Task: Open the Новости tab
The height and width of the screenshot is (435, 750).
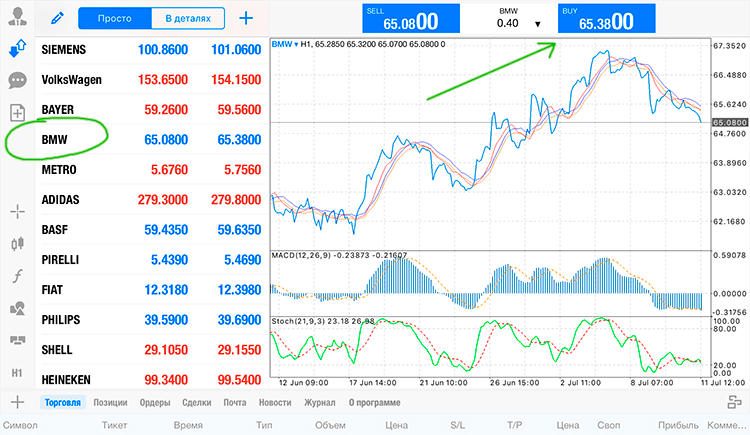Action: click(x=275, y=402)
